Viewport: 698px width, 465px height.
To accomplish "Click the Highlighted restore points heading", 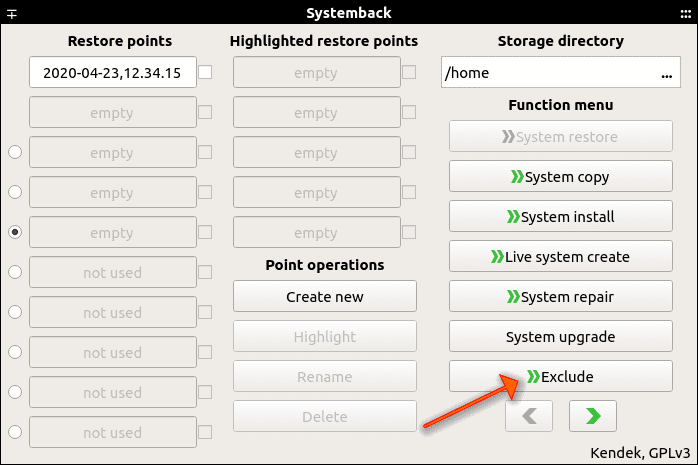I will coord(324,41).
